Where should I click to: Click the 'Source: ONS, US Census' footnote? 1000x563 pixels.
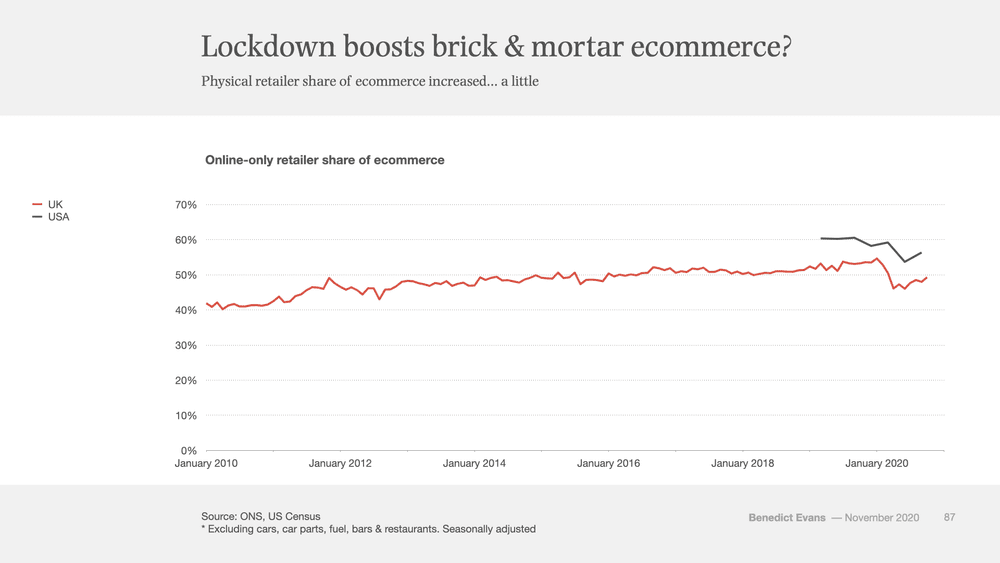click(x=261, y=516)
